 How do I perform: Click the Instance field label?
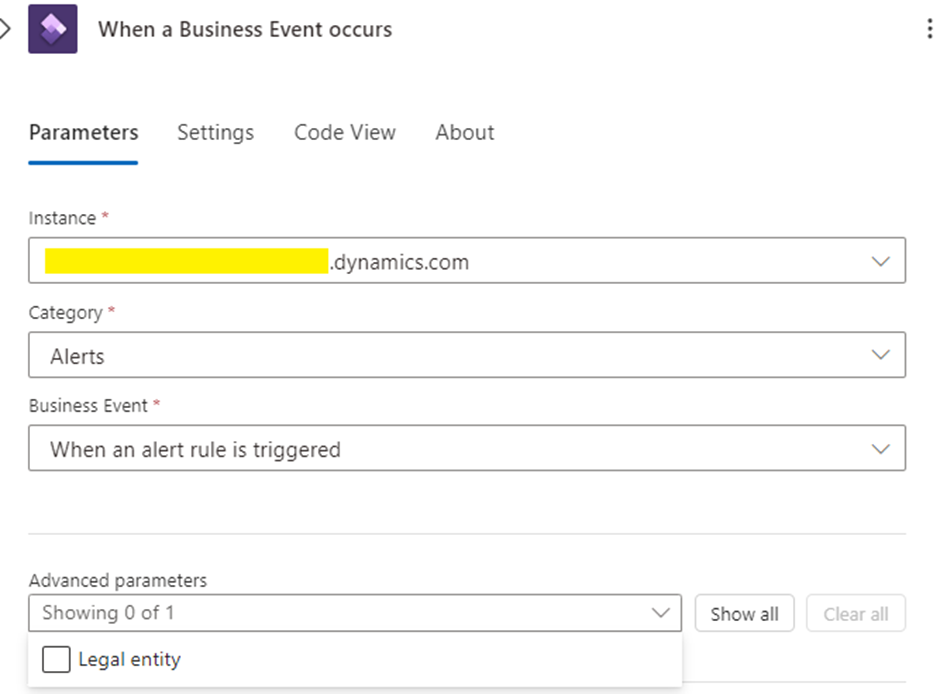(62, 218)
